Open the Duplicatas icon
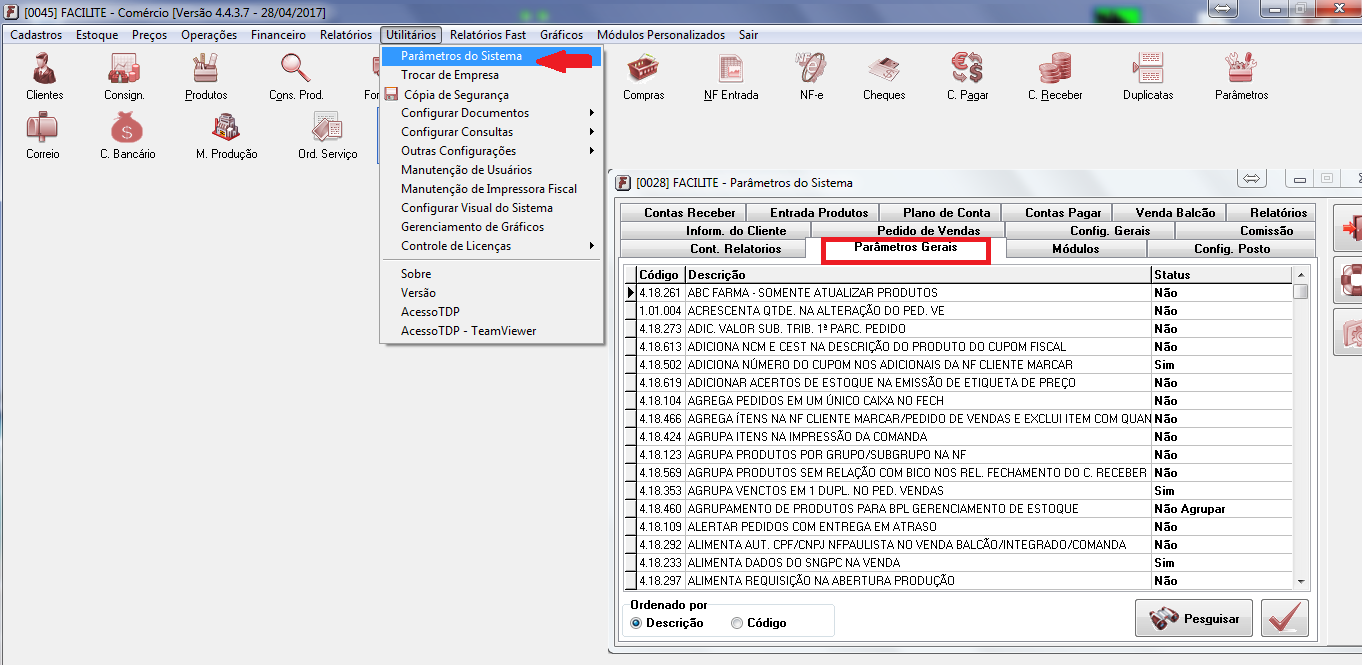Image resolution: width=1362 pixels, height=665 pixels. point(1148,68)
